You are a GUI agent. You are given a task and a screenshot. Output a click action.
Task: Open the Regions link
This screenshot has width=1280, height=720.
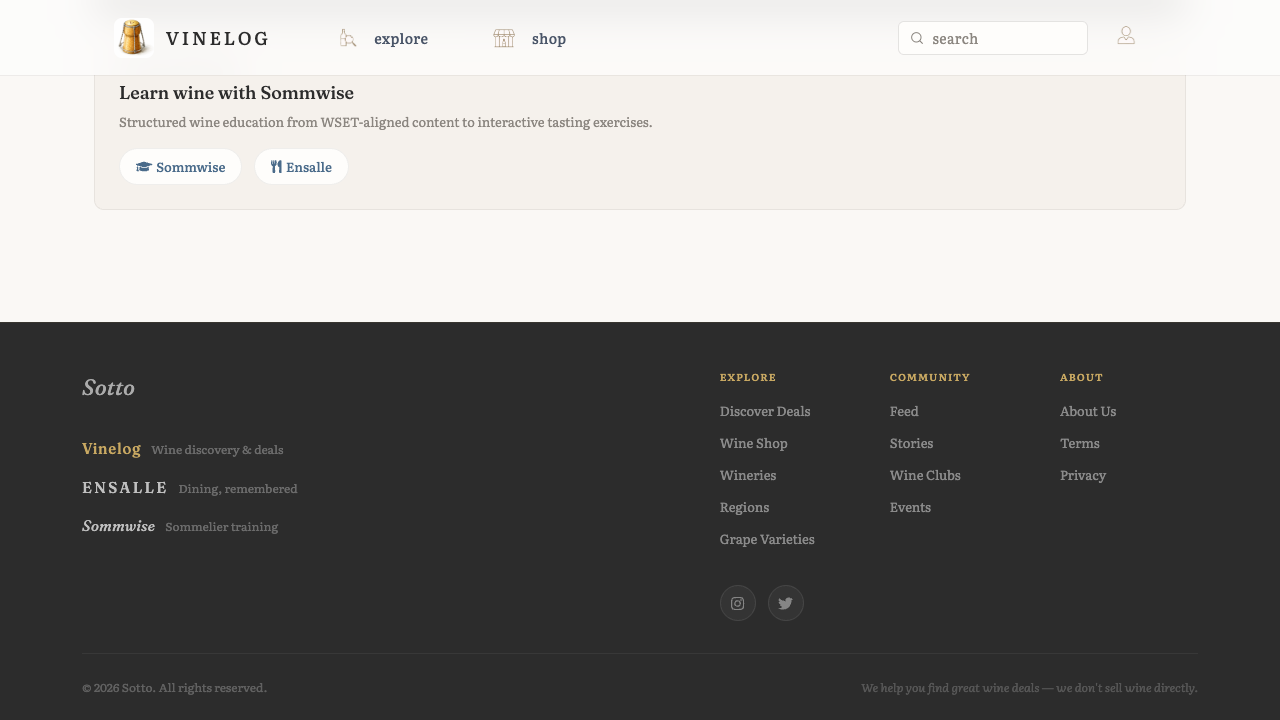coord(745,507)
